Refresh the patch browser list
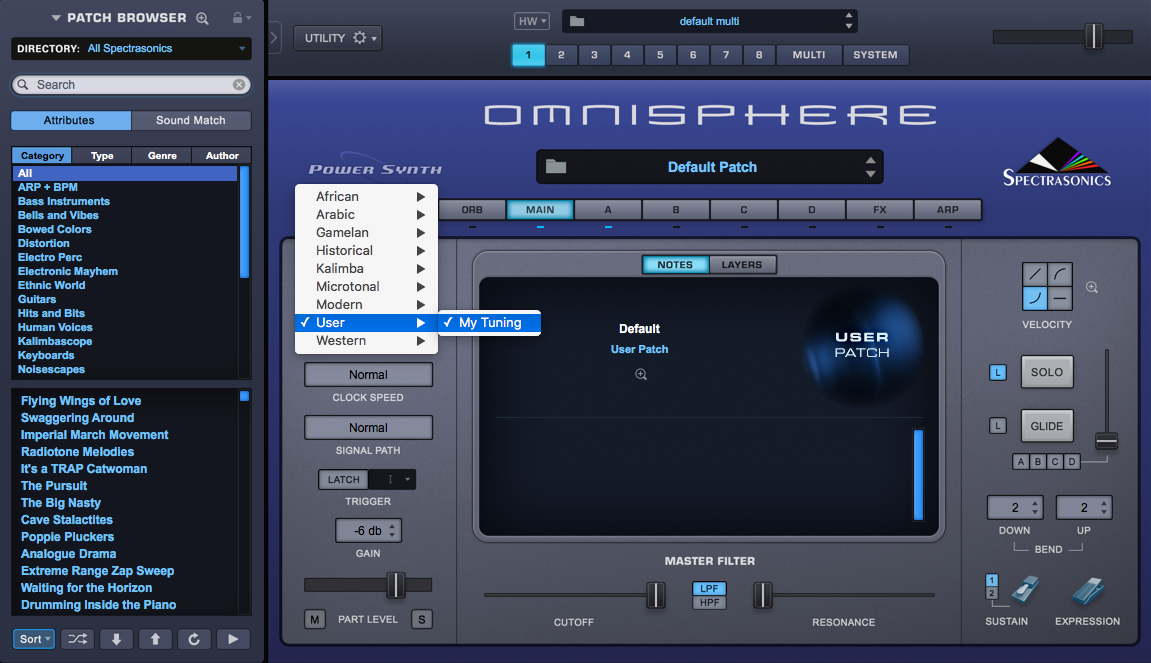1151x663 pixels. click(194, 639)
